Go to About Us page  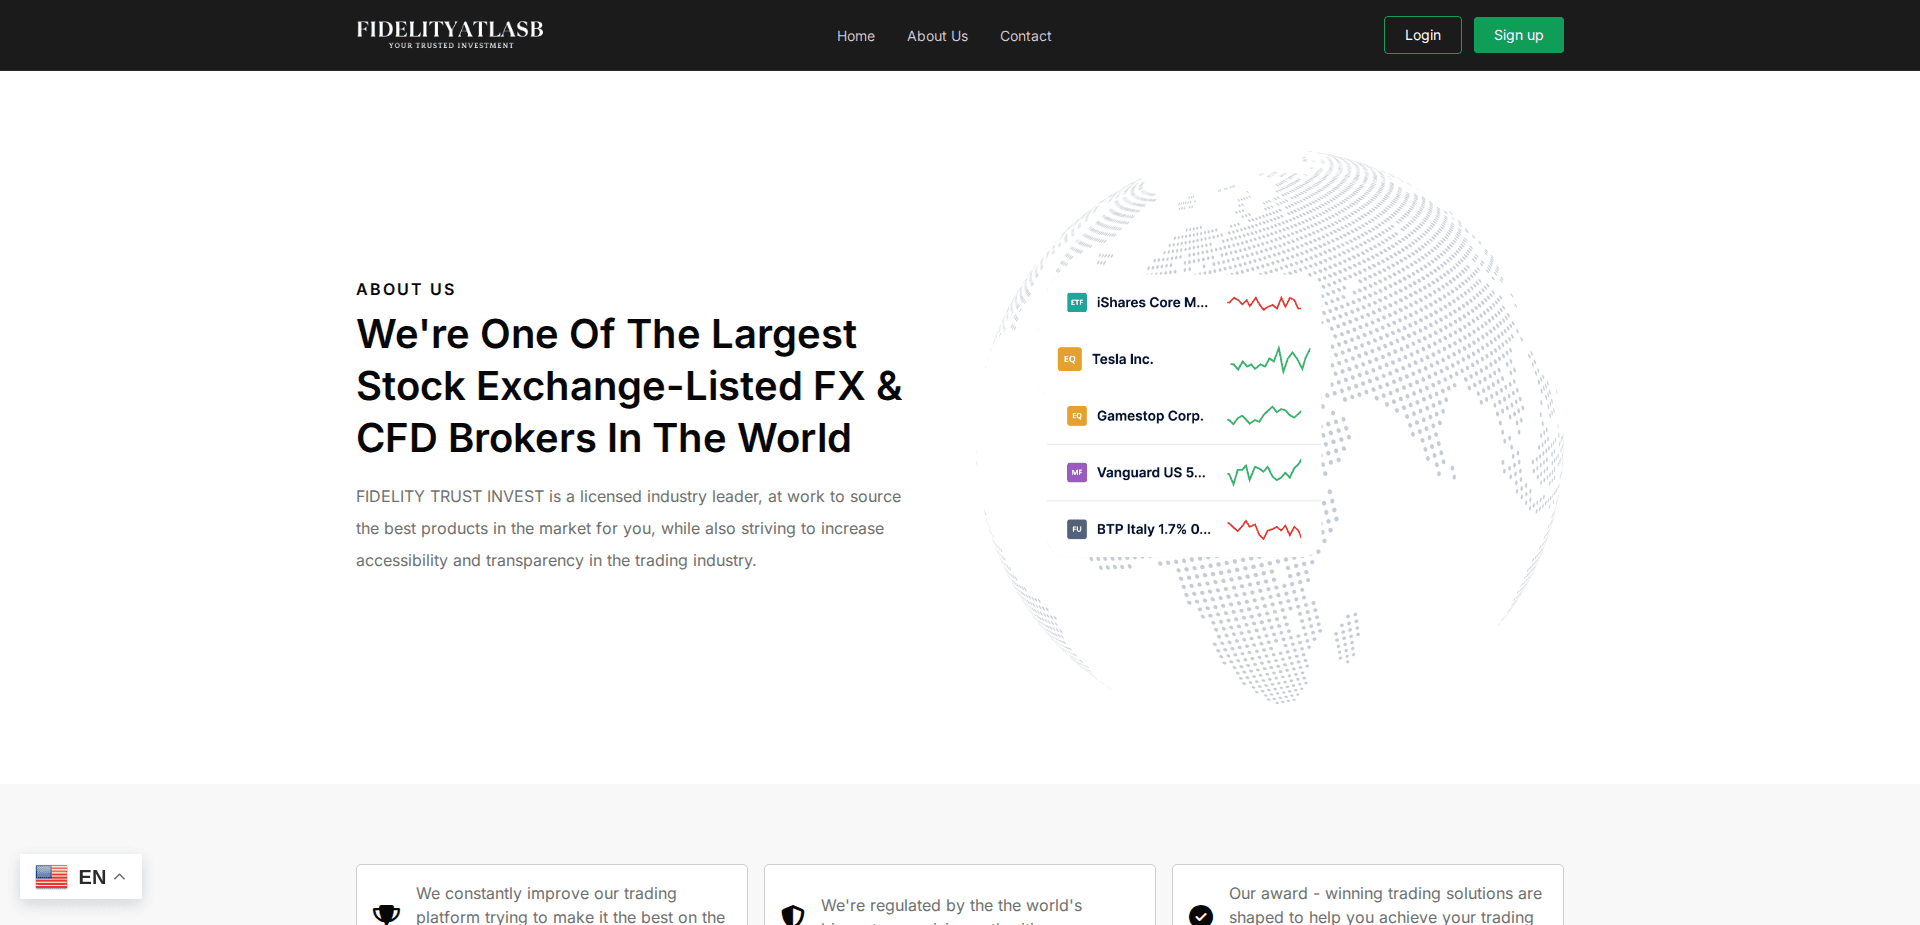[x=937, y=36]
